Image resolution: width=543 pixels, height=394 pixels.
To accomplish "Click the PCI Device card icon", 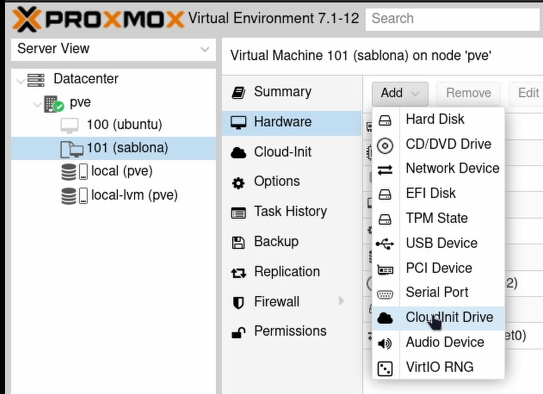I will pos(385,269).
